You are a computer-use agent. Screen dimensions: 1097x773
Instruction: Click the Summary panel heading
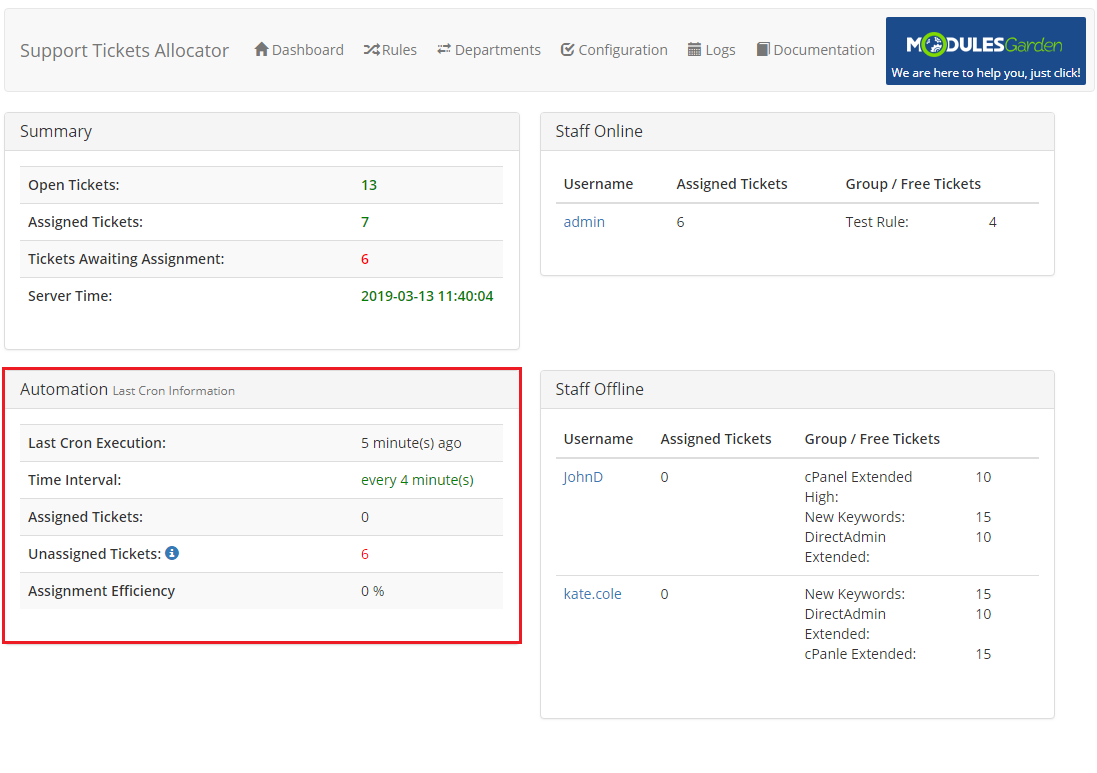(x=56, y=132)
